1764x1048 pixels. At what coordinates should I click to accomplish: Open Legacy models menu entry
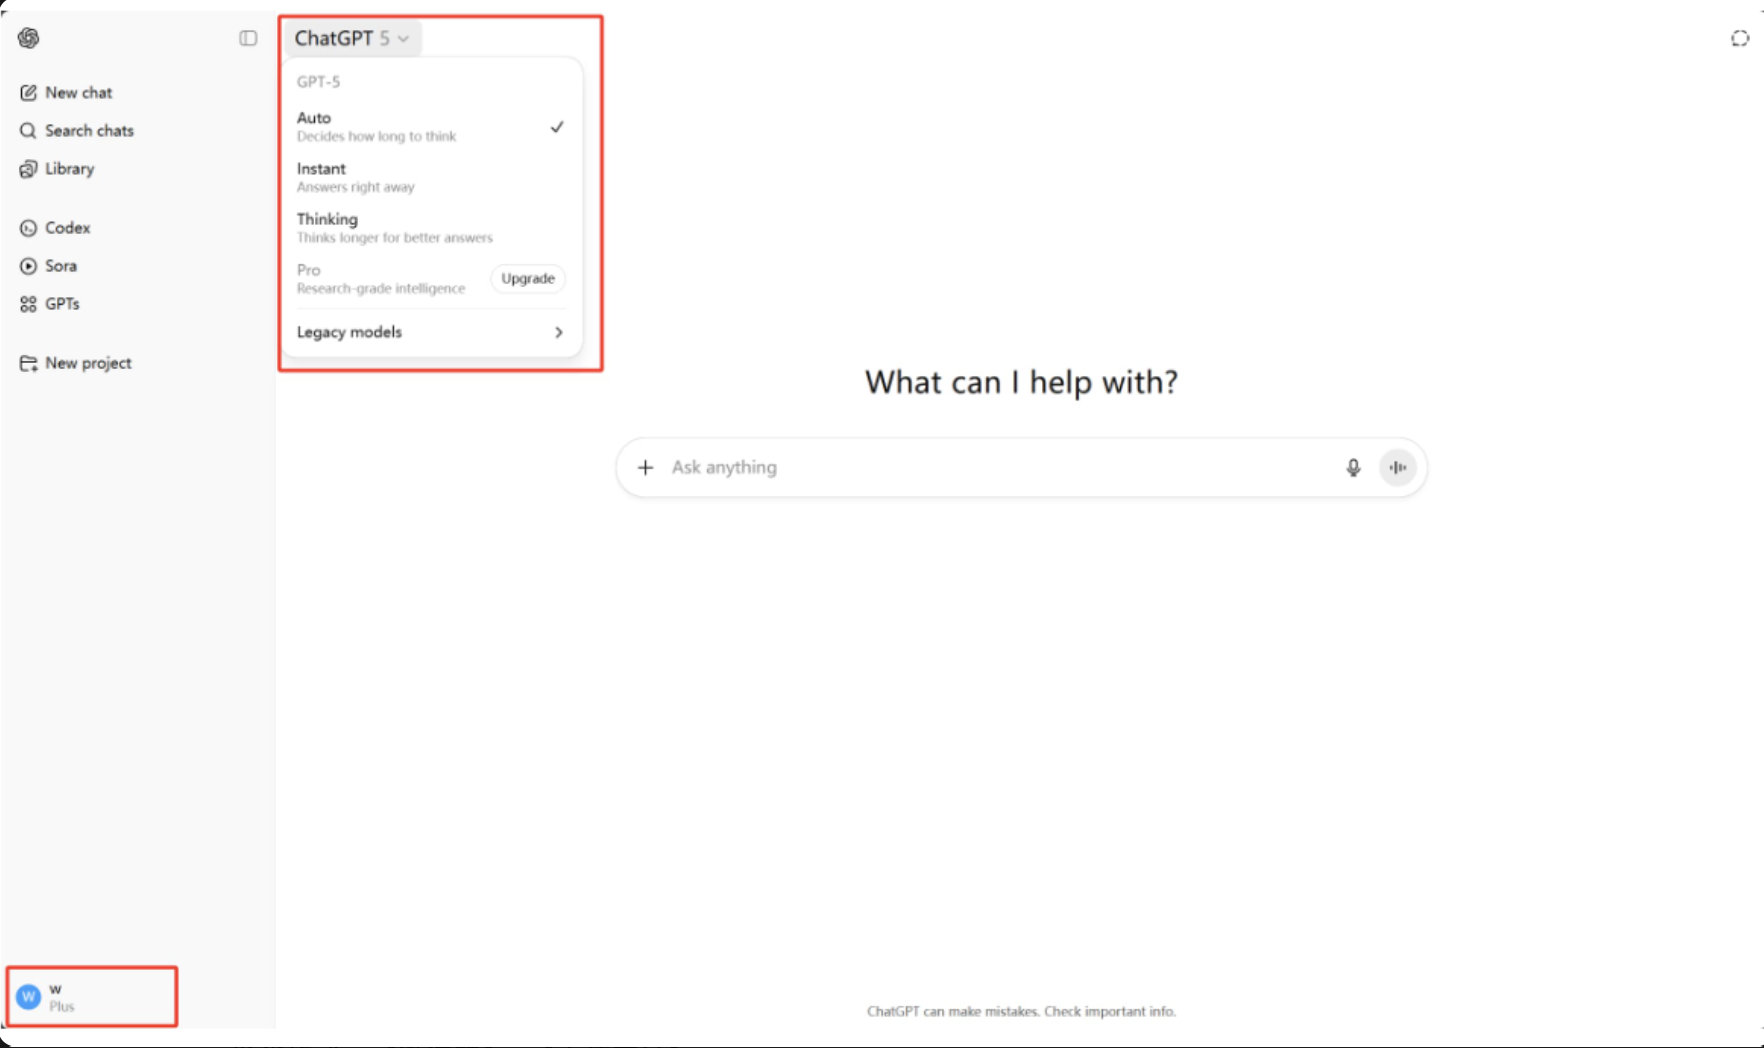click(430, 332)
